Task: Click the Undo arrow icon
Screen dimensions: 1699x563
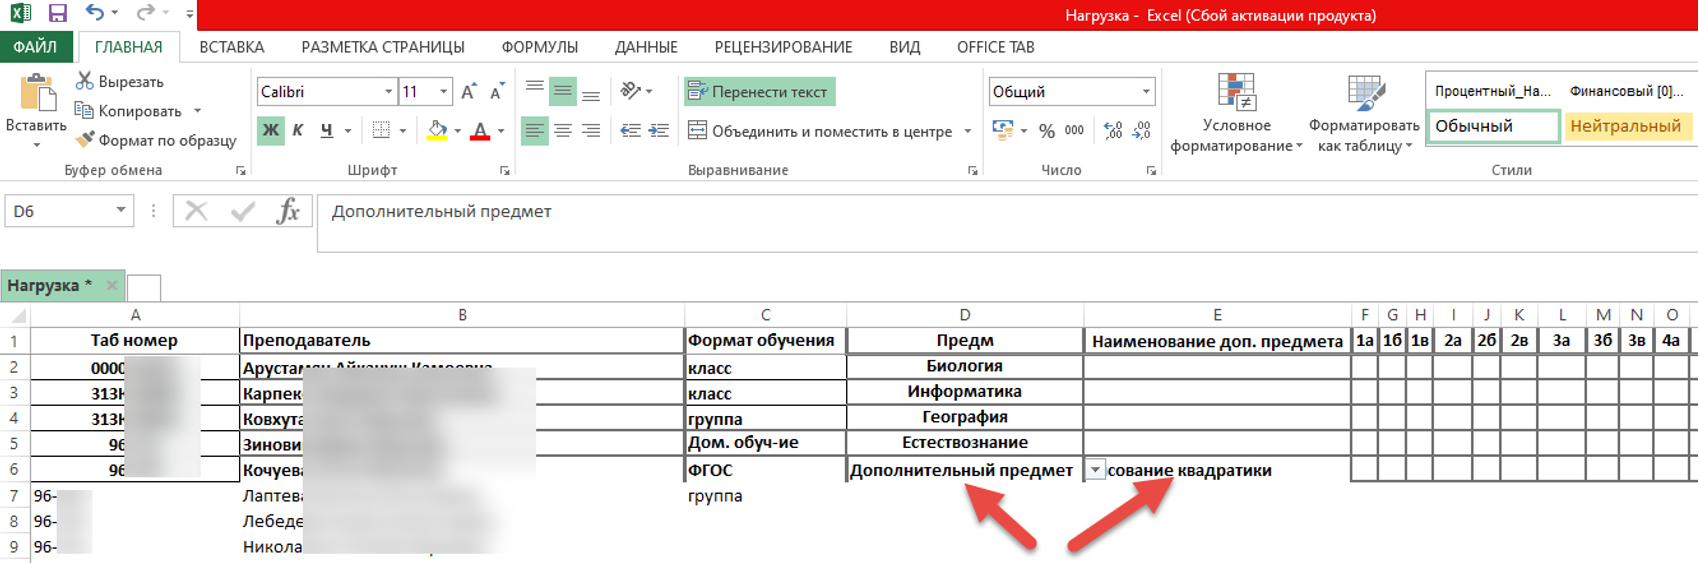Action: coord(94,14)
